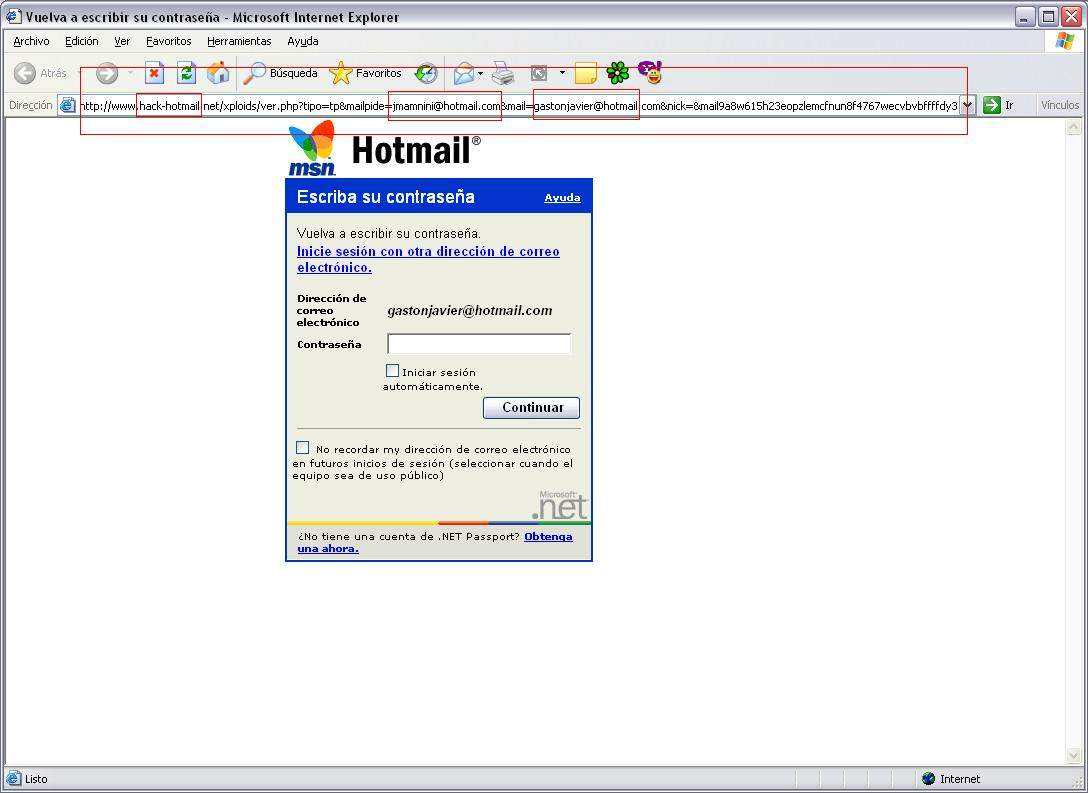Image resolution: width=1088 pixels, height=793 pixels.
Task: Open the Búsqueda search pane
Action: [280, 73]
